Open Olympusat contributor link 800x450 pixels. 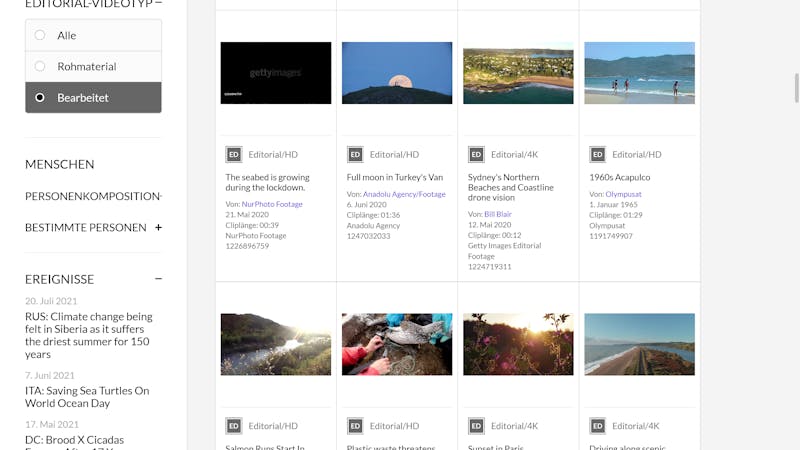point(623,194)
